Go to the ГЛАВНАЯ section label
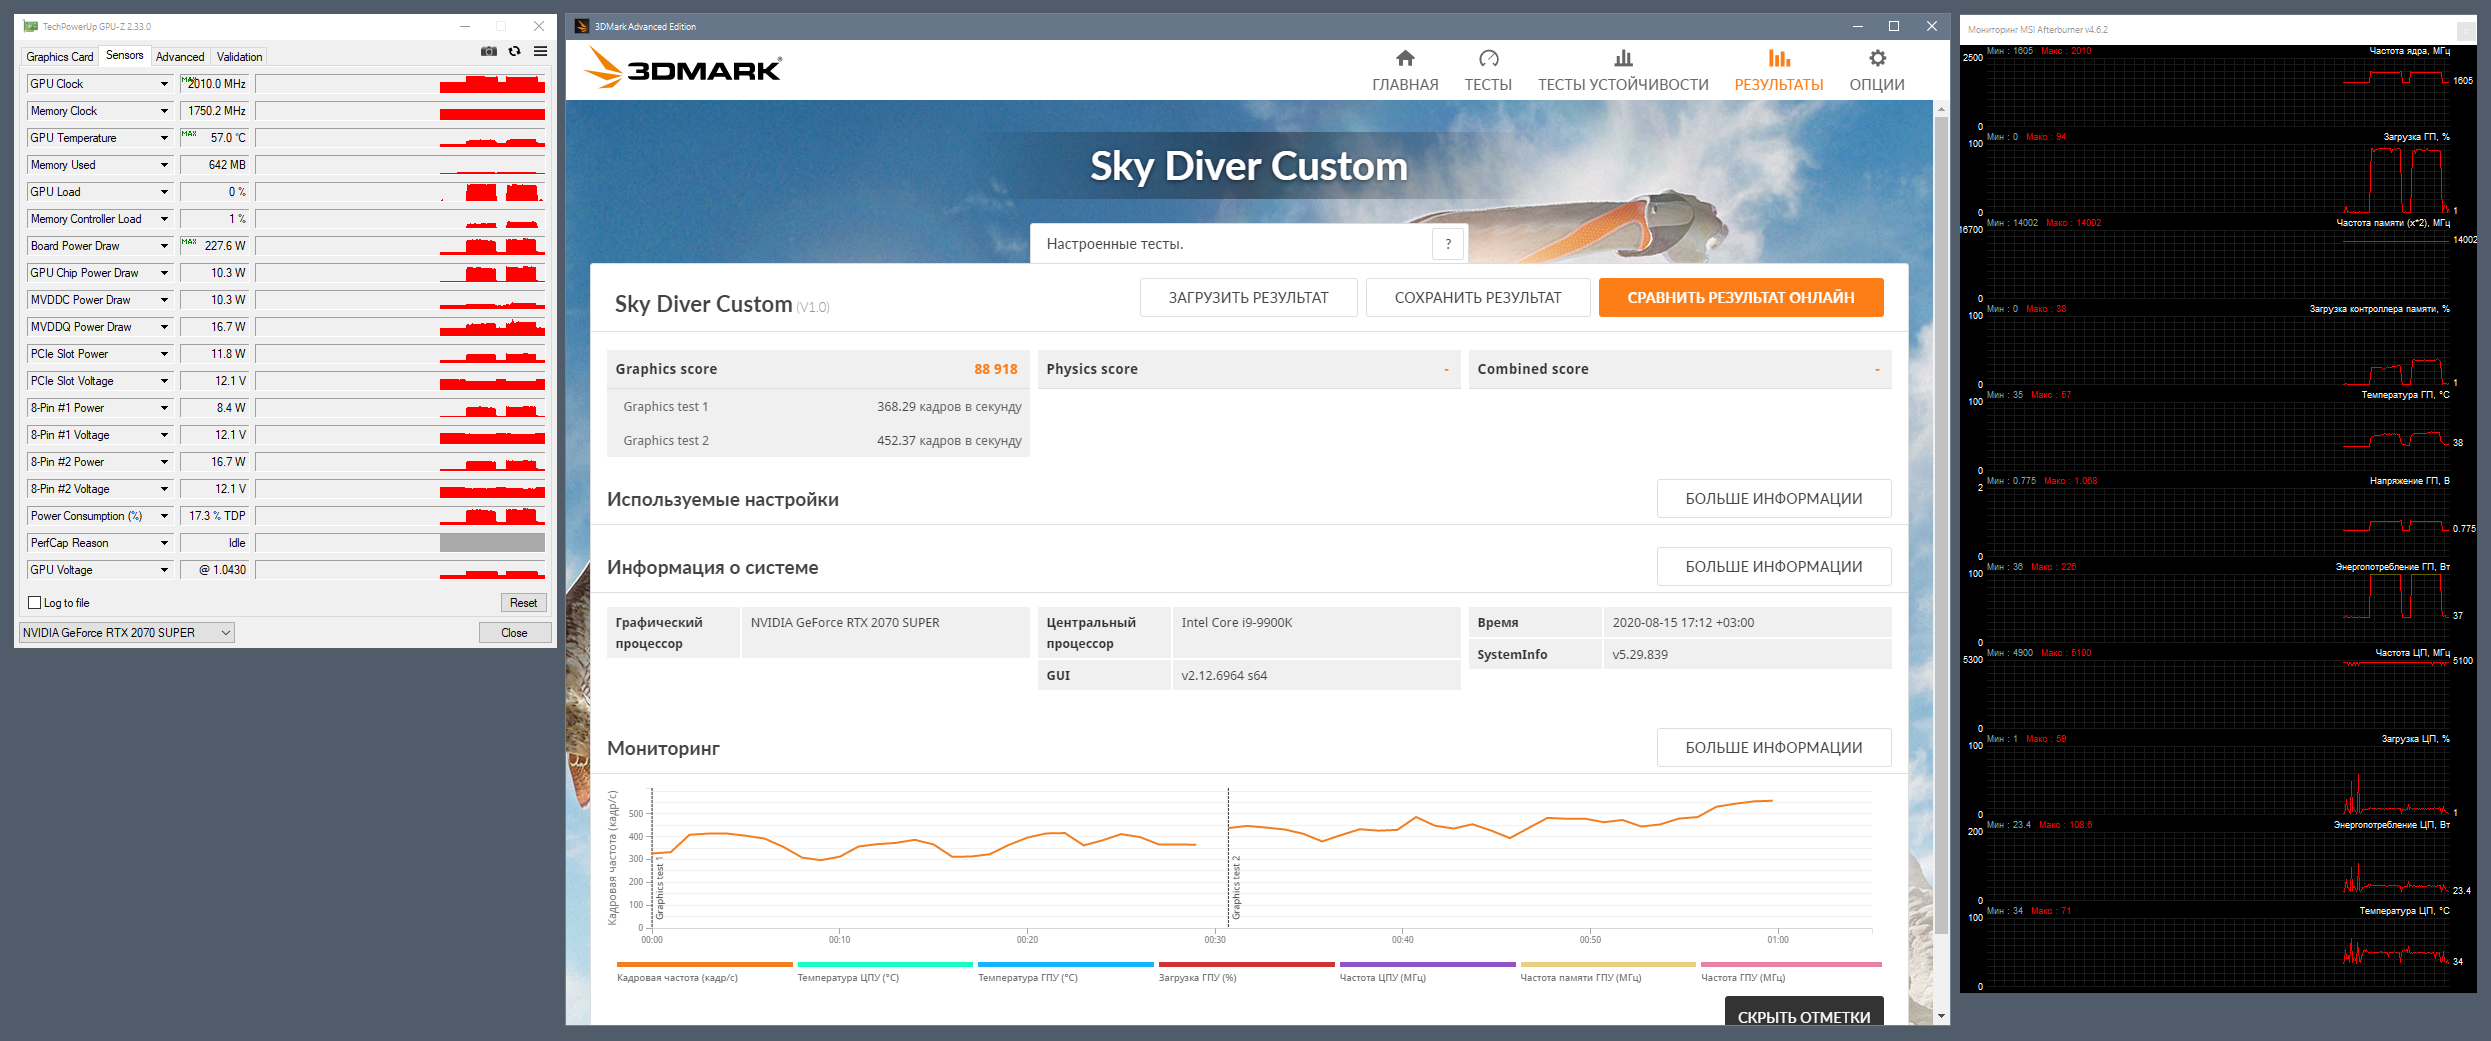Viewport: 2491px width, 1041px height. tap(1405, 85)
